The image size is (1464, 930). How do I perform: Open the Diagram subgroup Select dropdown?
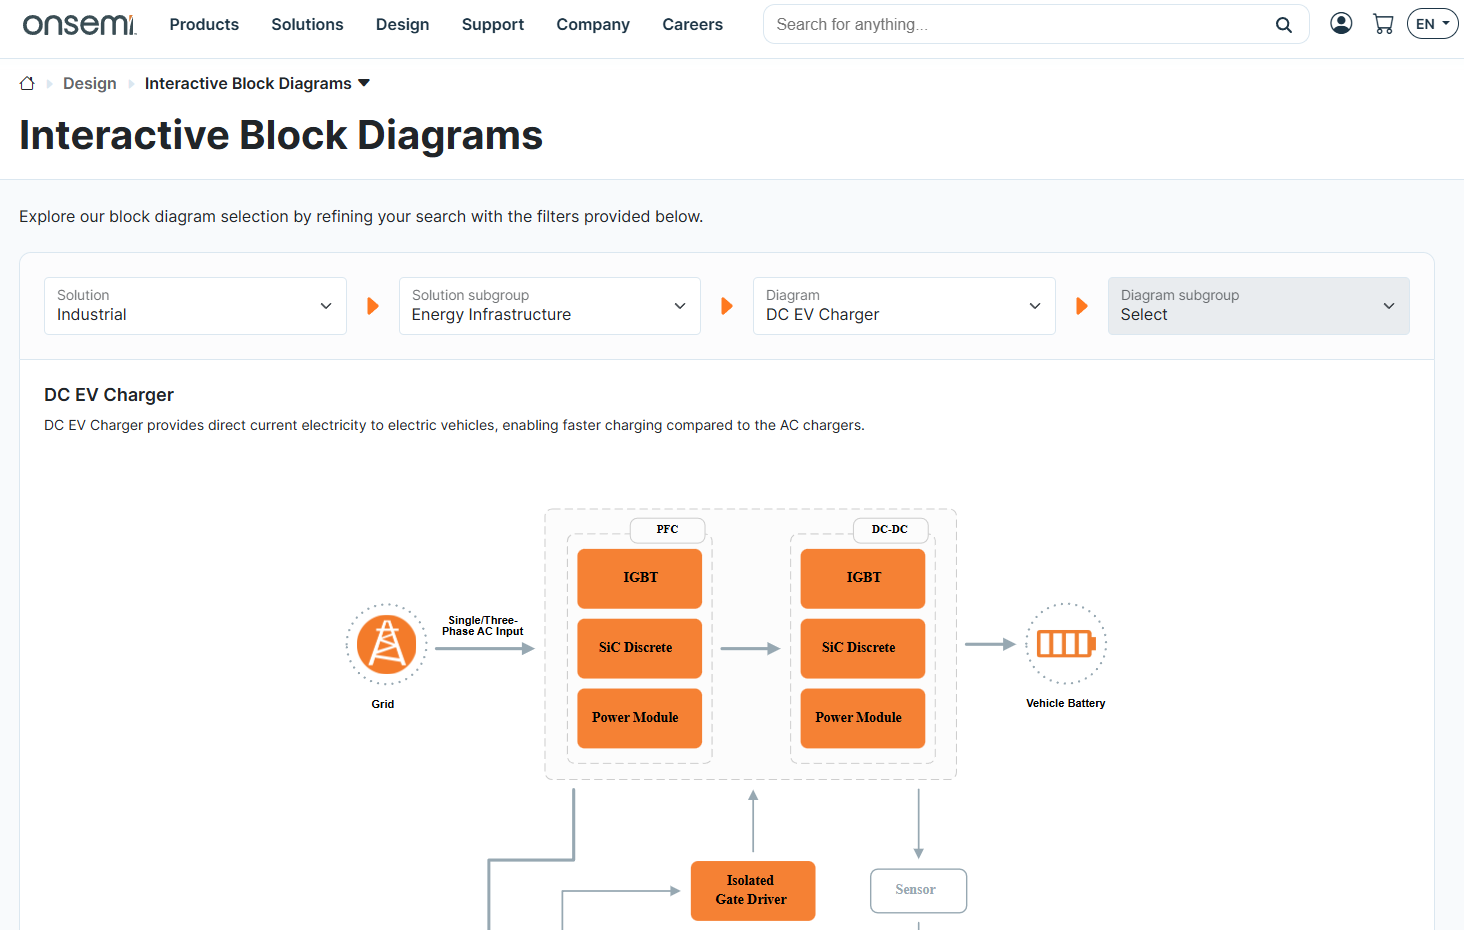click(x=1258, y=306)
